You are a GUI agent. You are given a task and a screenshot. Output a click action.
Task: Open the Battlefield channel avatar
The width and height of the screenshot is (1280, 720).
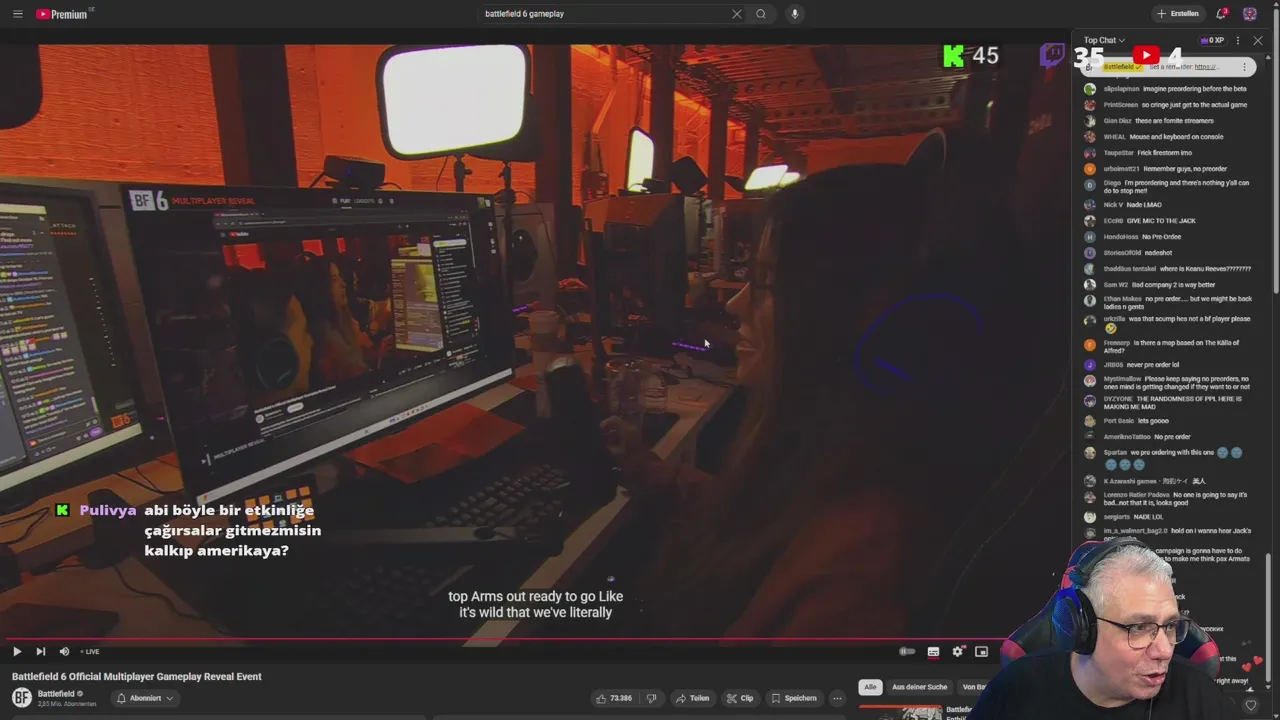click(22, 698)
